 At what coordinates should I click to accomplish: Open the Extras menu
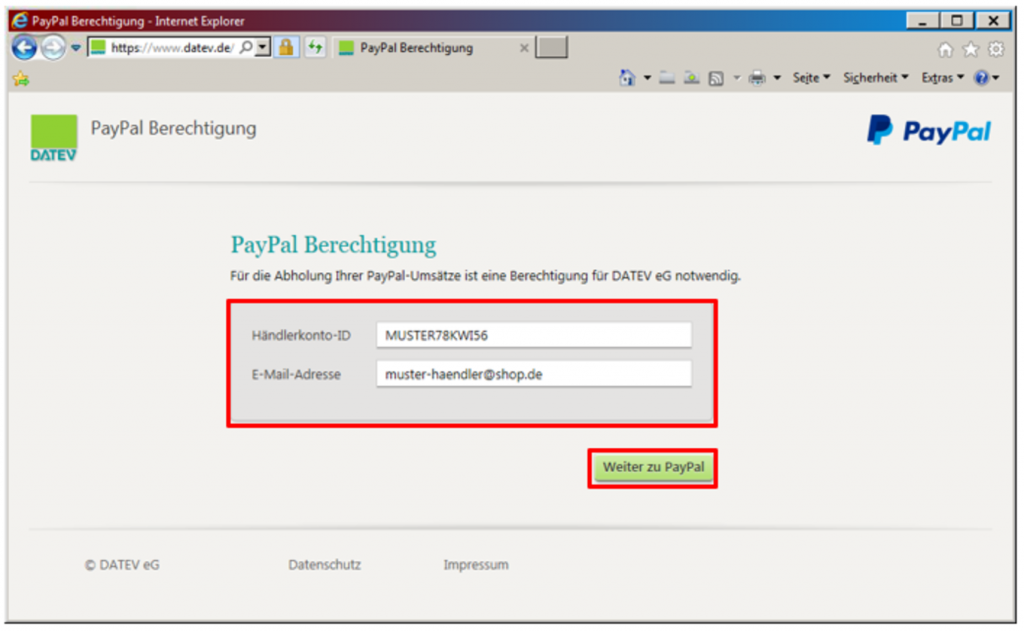(942, 78)
